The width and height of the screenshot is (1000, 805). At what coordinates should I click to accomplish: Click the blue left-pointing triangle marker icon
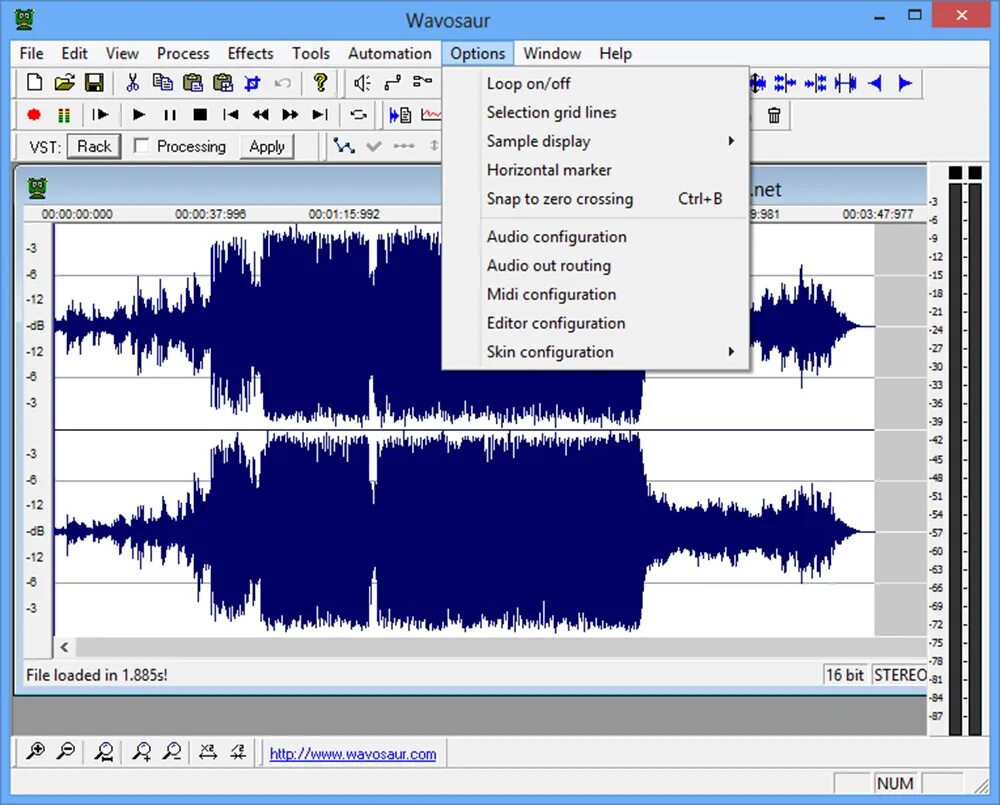tap(875, 83)
